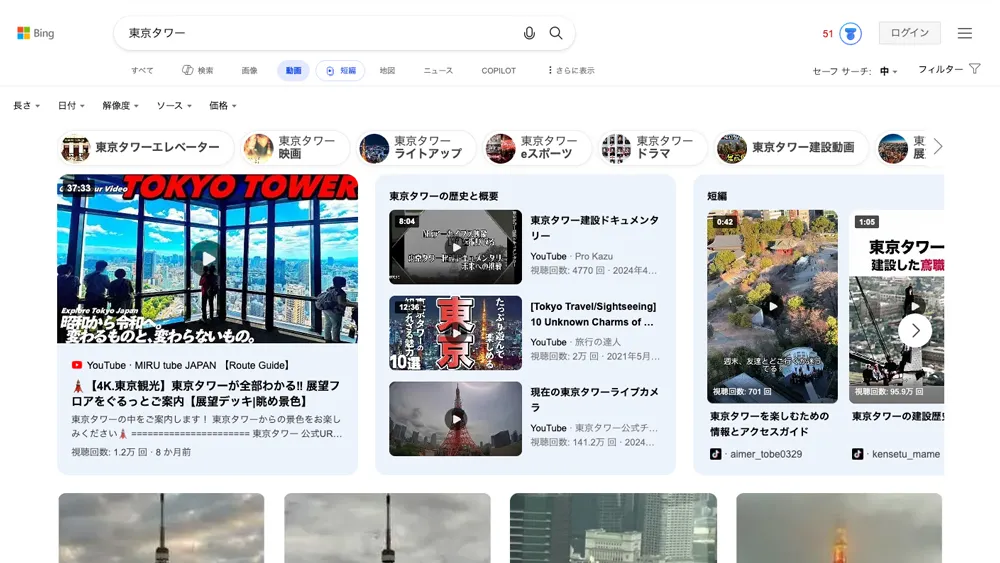This screenshot has width=1000, height=563.
Task: Change SafeSearch 中 setting dropdown
Action: point(888,71)
